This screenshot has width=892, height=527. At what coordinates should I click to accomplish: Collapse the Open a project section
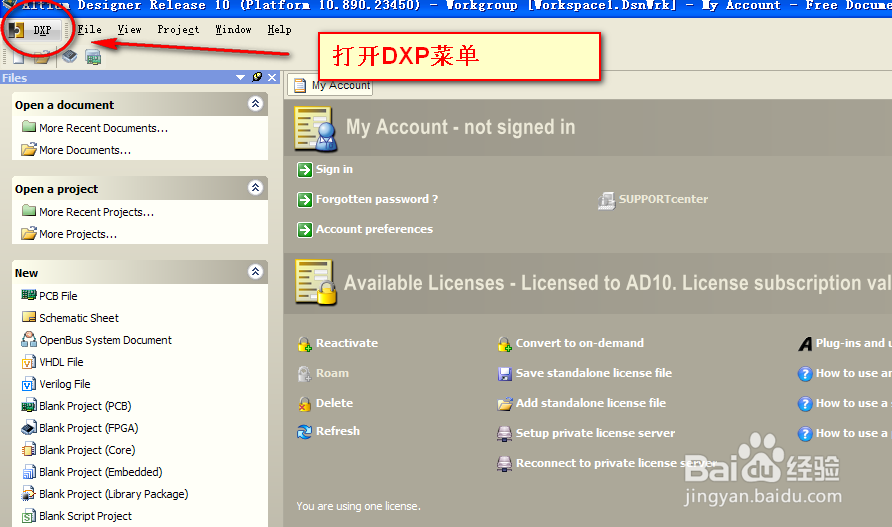coord(255,188)
